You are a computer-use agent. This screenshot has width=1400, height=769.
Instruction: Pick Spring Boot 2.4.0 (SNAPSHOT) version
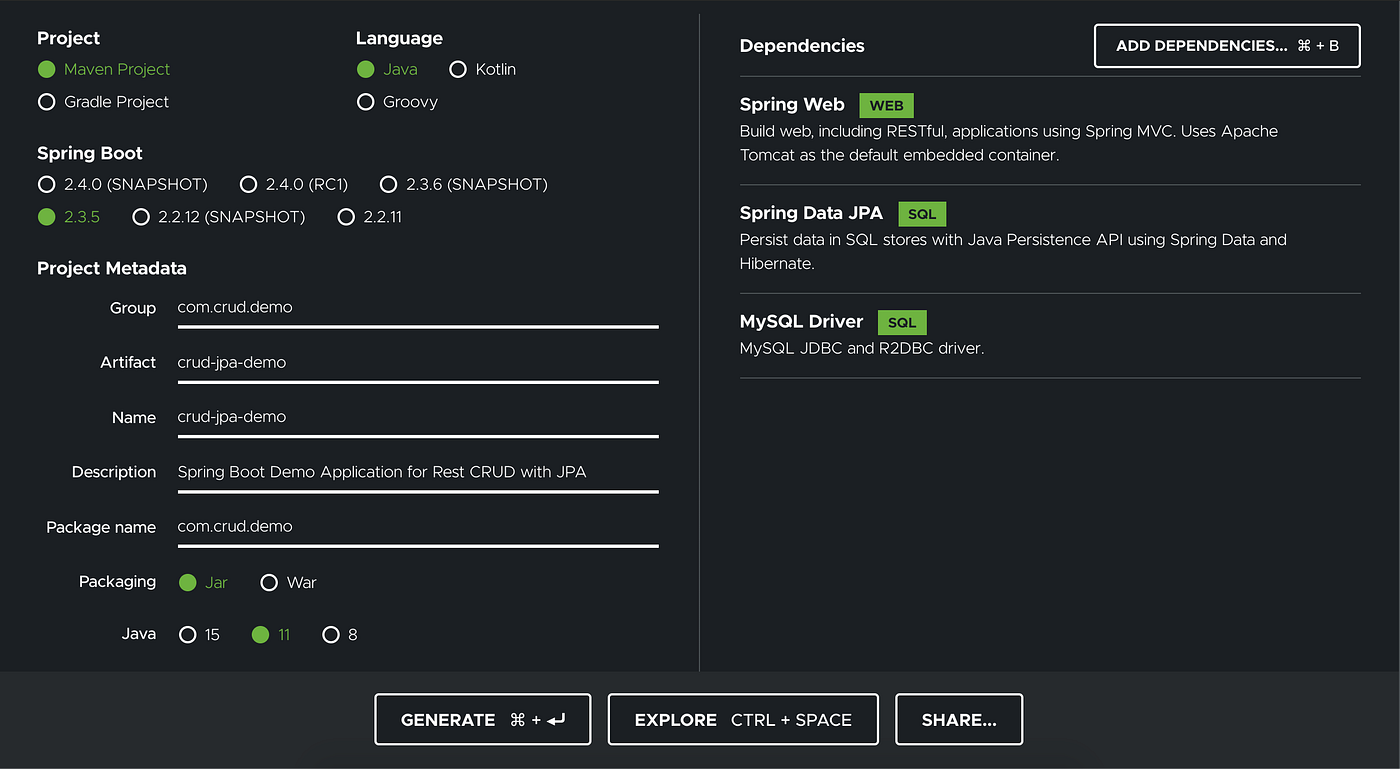(122, 184)
